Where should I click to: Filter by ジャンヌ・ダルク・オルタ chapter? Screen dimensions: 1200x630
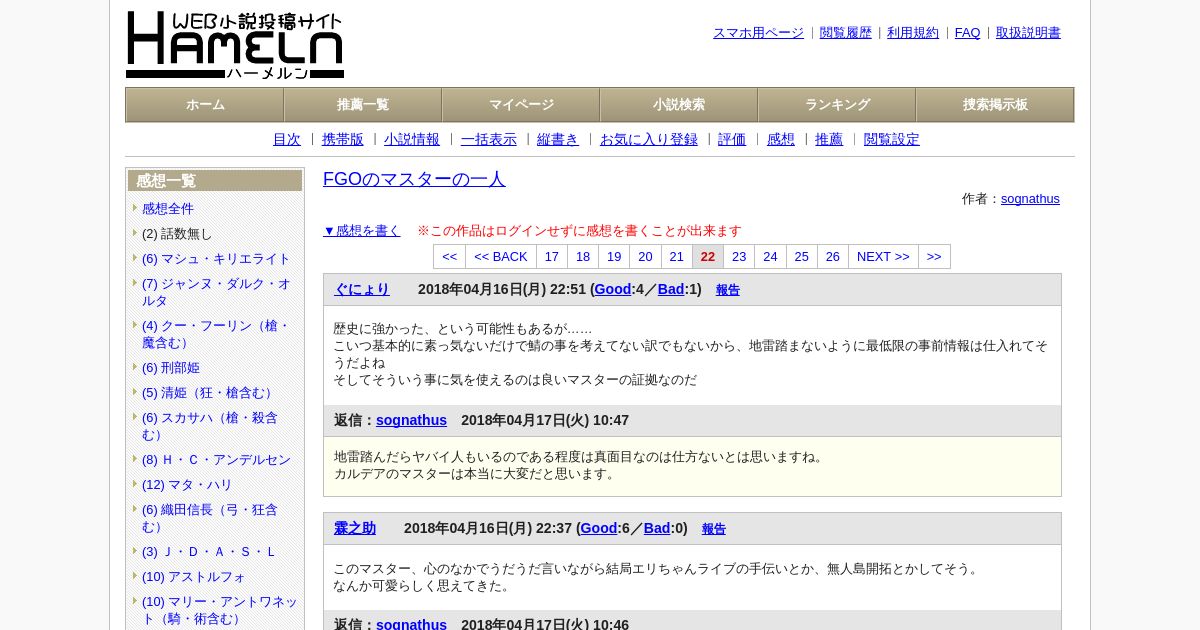[x=216, y=292]
